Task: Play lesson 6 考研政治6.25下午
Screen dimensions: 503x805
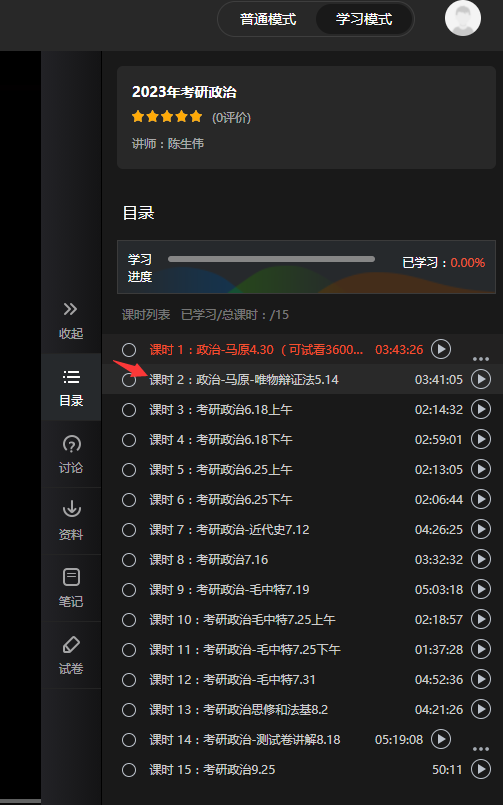Action: click(x=481, y=500)
